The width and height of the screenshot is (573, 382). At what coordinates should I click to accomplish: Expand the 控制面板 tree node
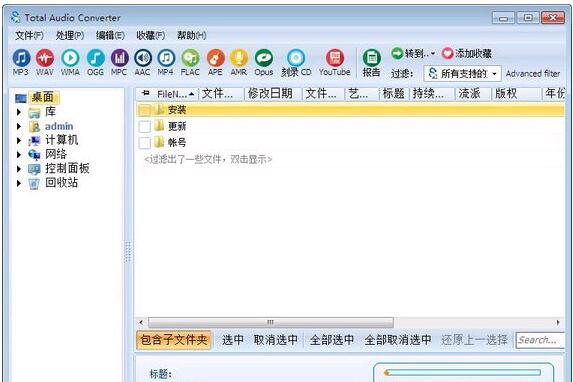[x=19, y=169]
